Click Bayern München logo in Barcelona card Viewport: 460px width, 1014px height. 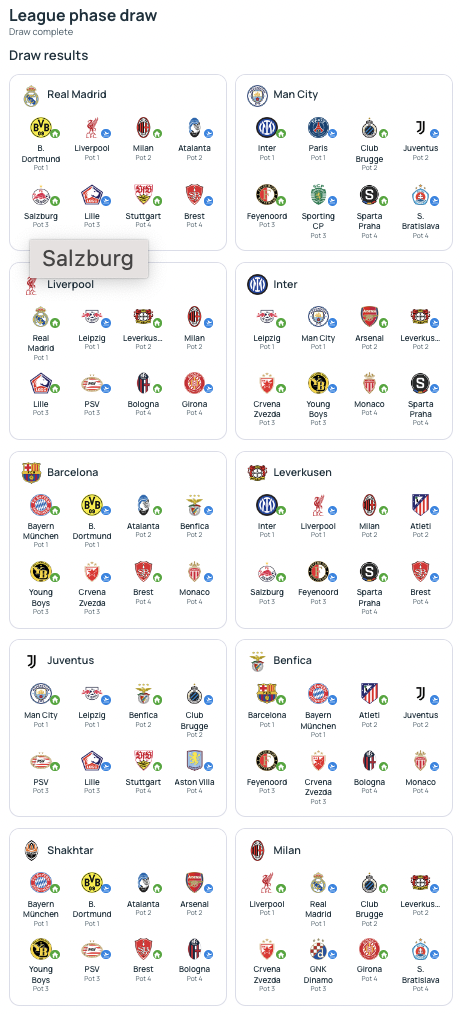(x=40, y=504)
